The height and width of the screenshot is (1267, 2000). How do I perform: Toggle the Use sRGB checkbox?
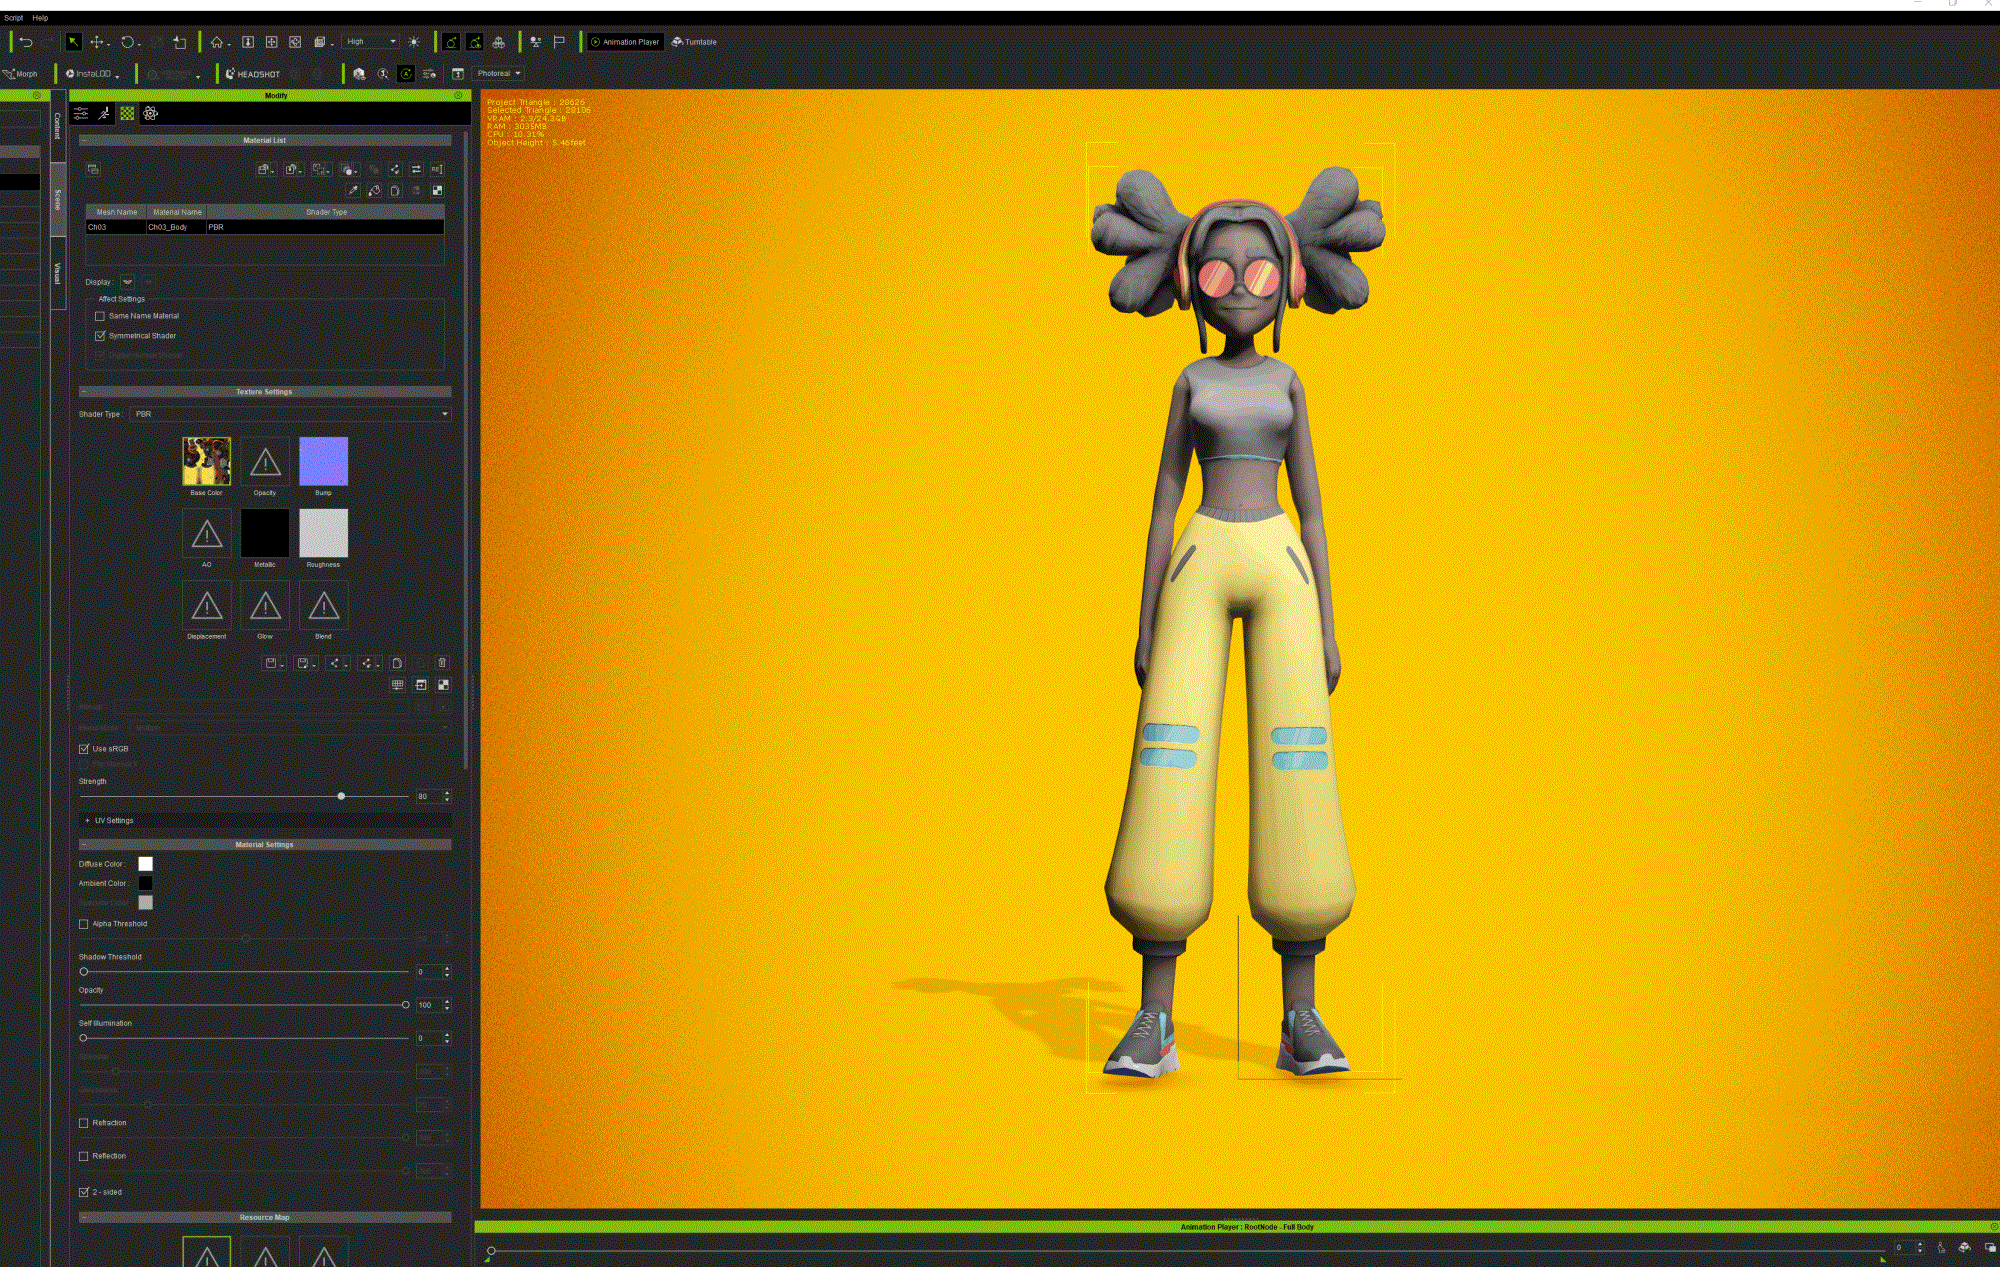[x=84, y=749]
